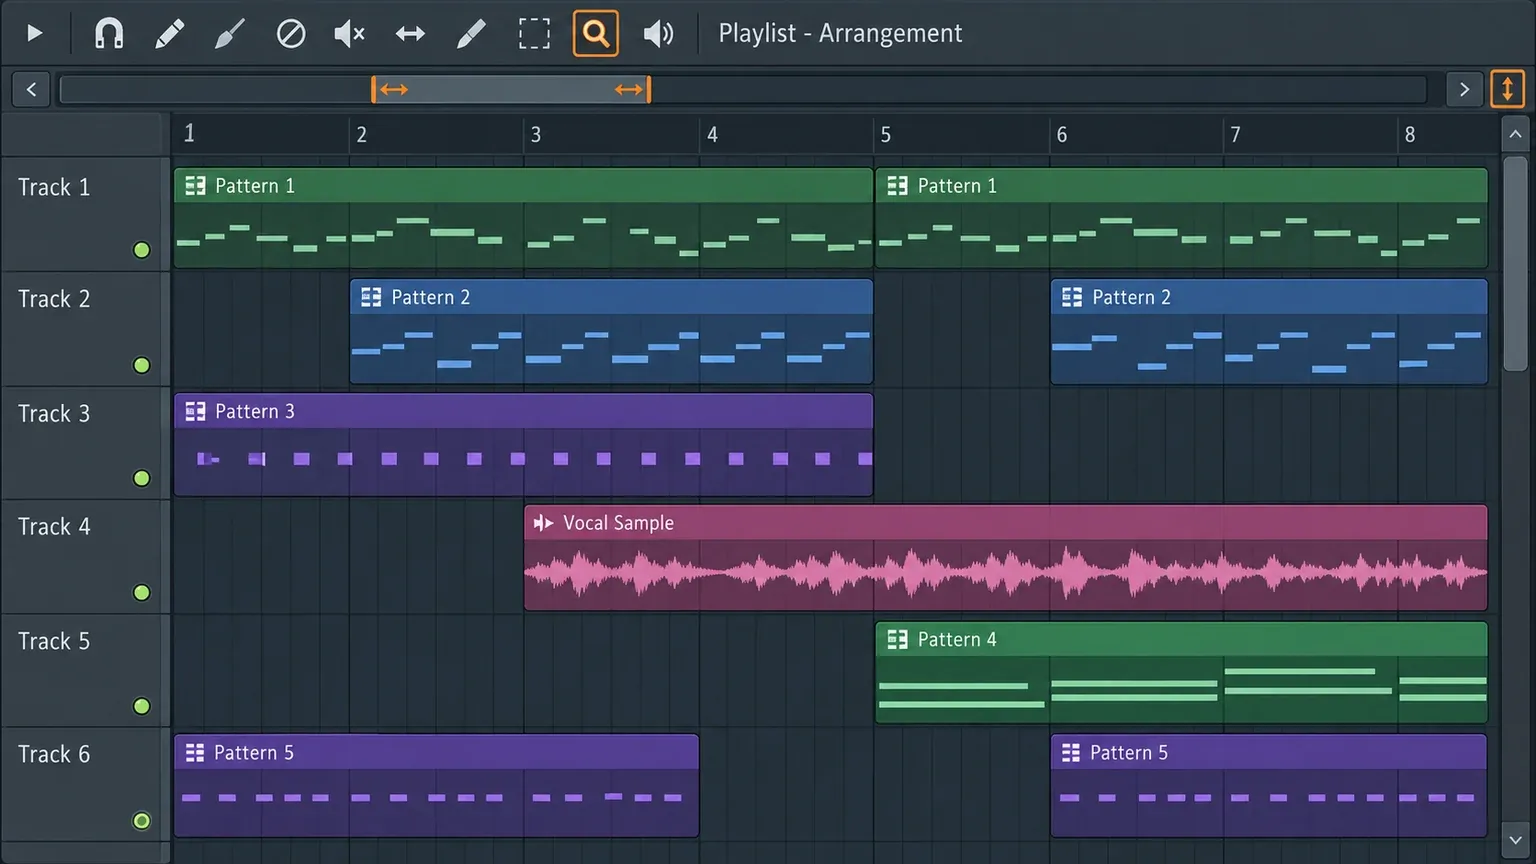The width and height of the screenshot is (1536, 864).
Task: Click bar 5 on the timeline ruler
Action: point(886,134)
